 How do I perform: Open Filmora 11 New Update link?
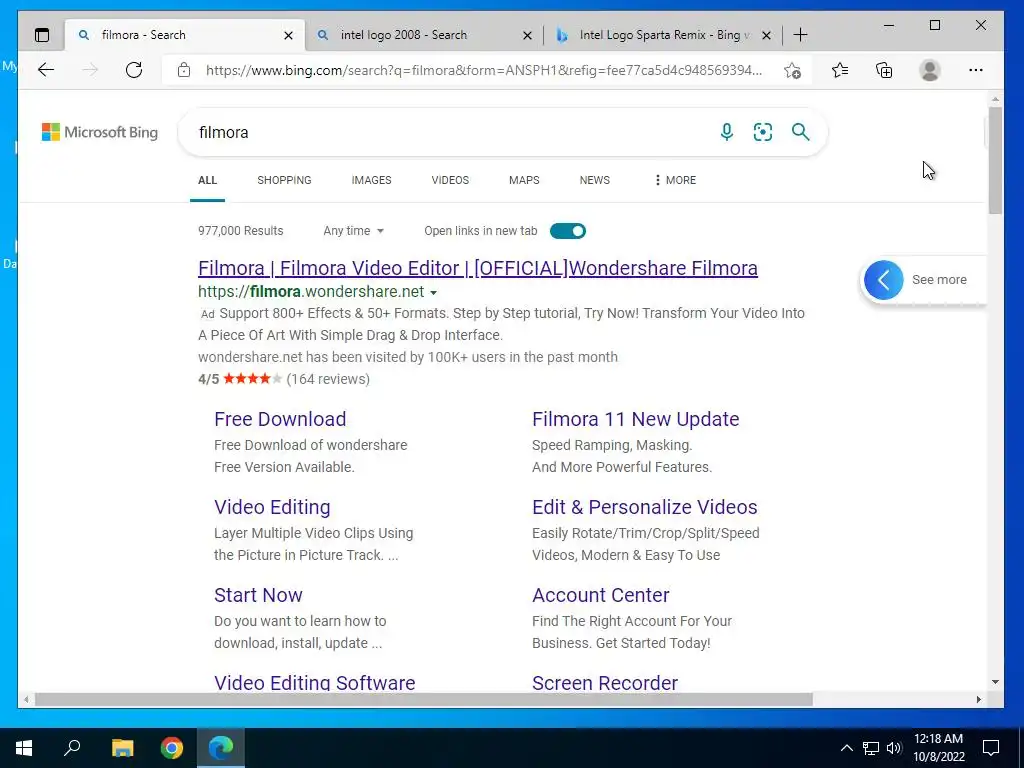coord(635,419)
